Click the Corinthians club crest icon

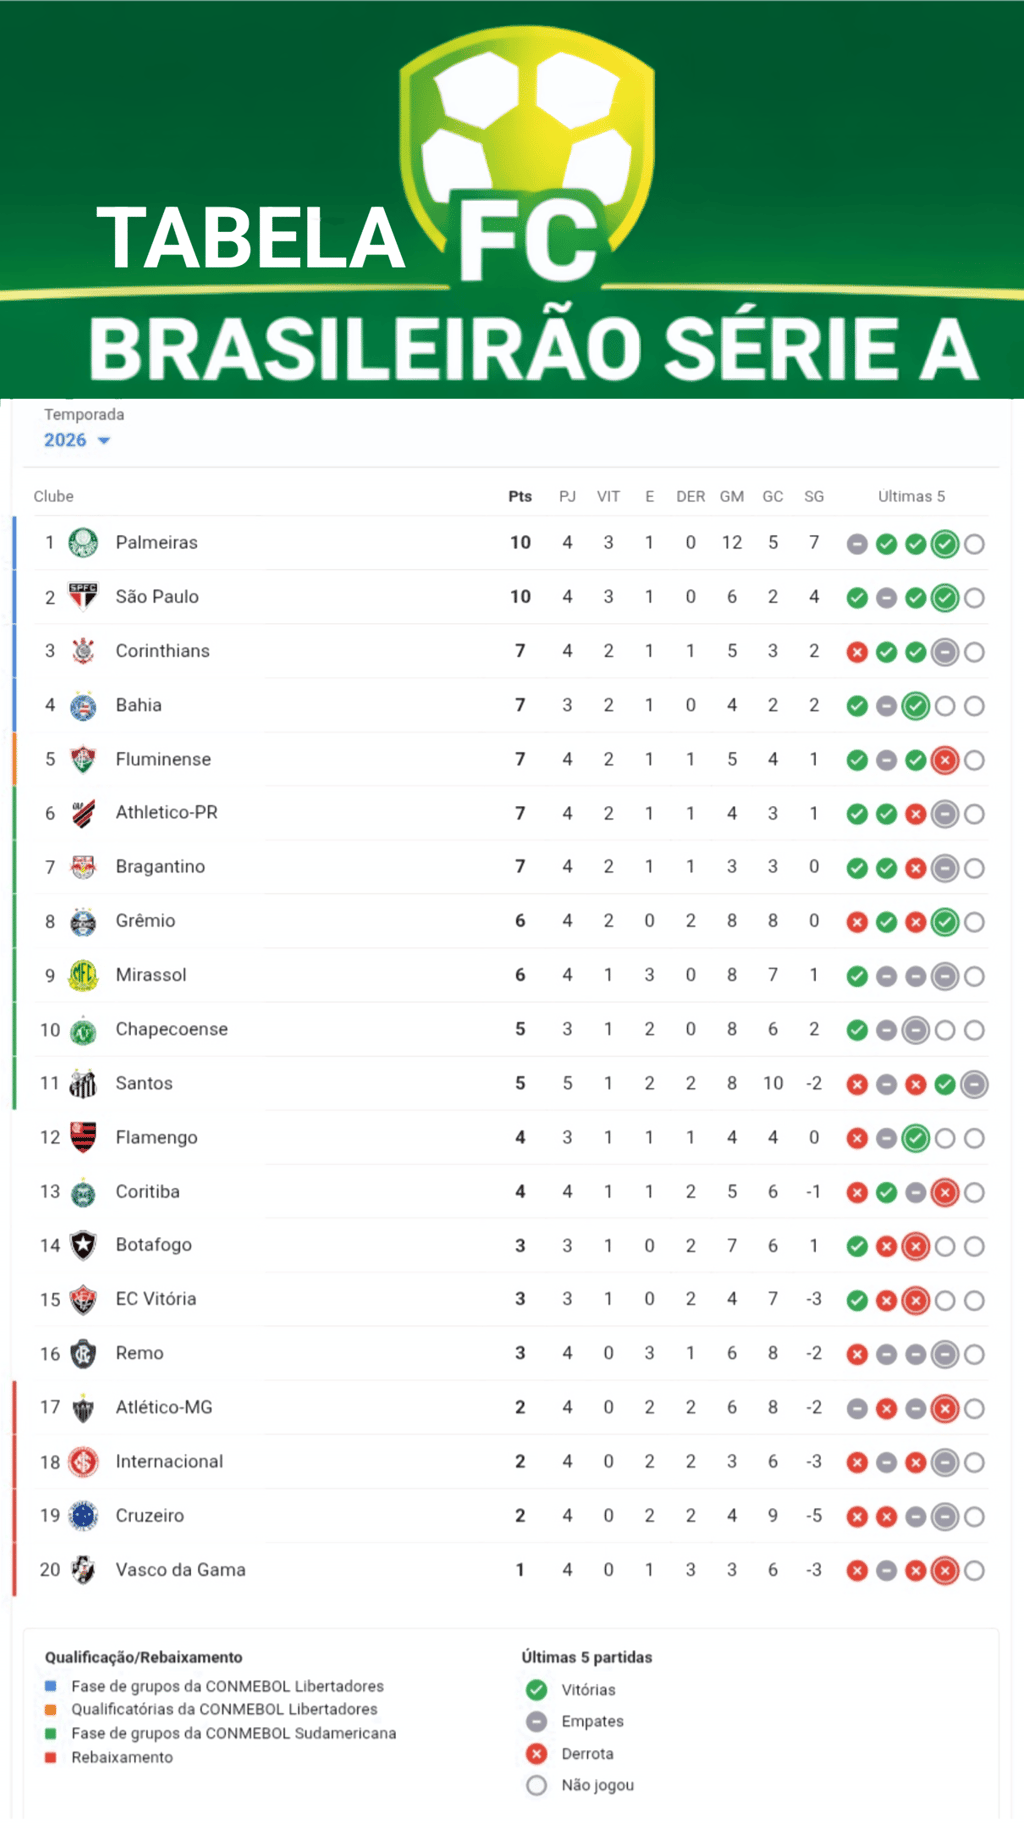click(x=83, y=651)
